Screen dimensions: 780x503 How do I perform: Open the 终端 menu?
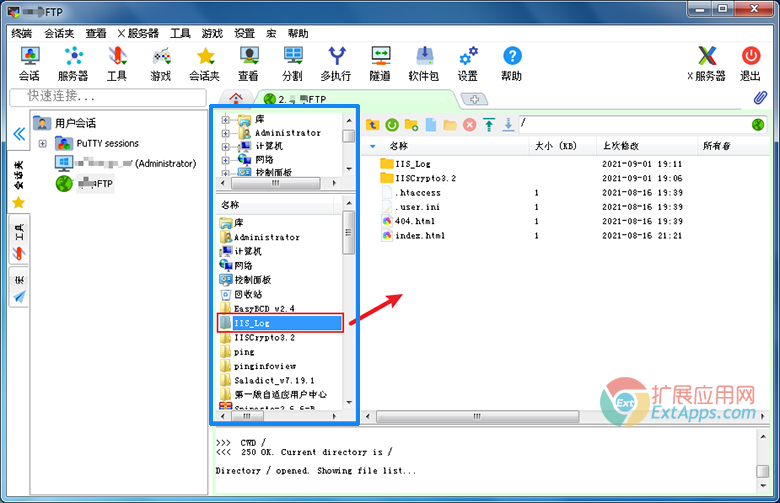tap(21, 33)
